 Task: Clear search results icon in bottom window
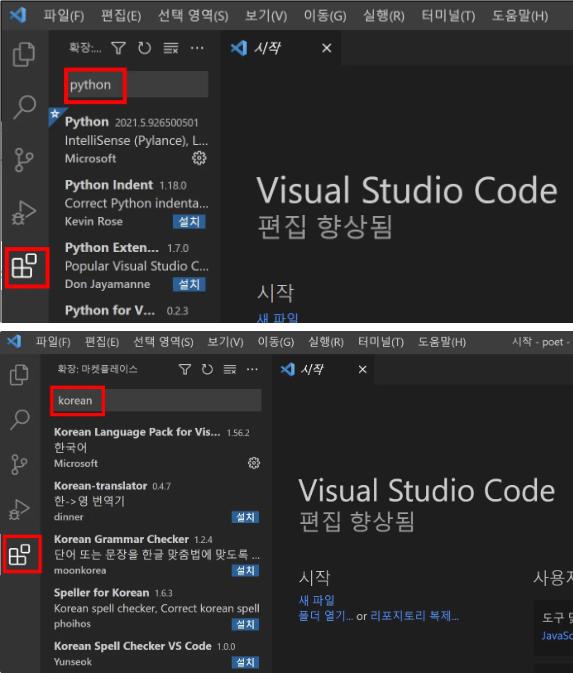point(230,370)
